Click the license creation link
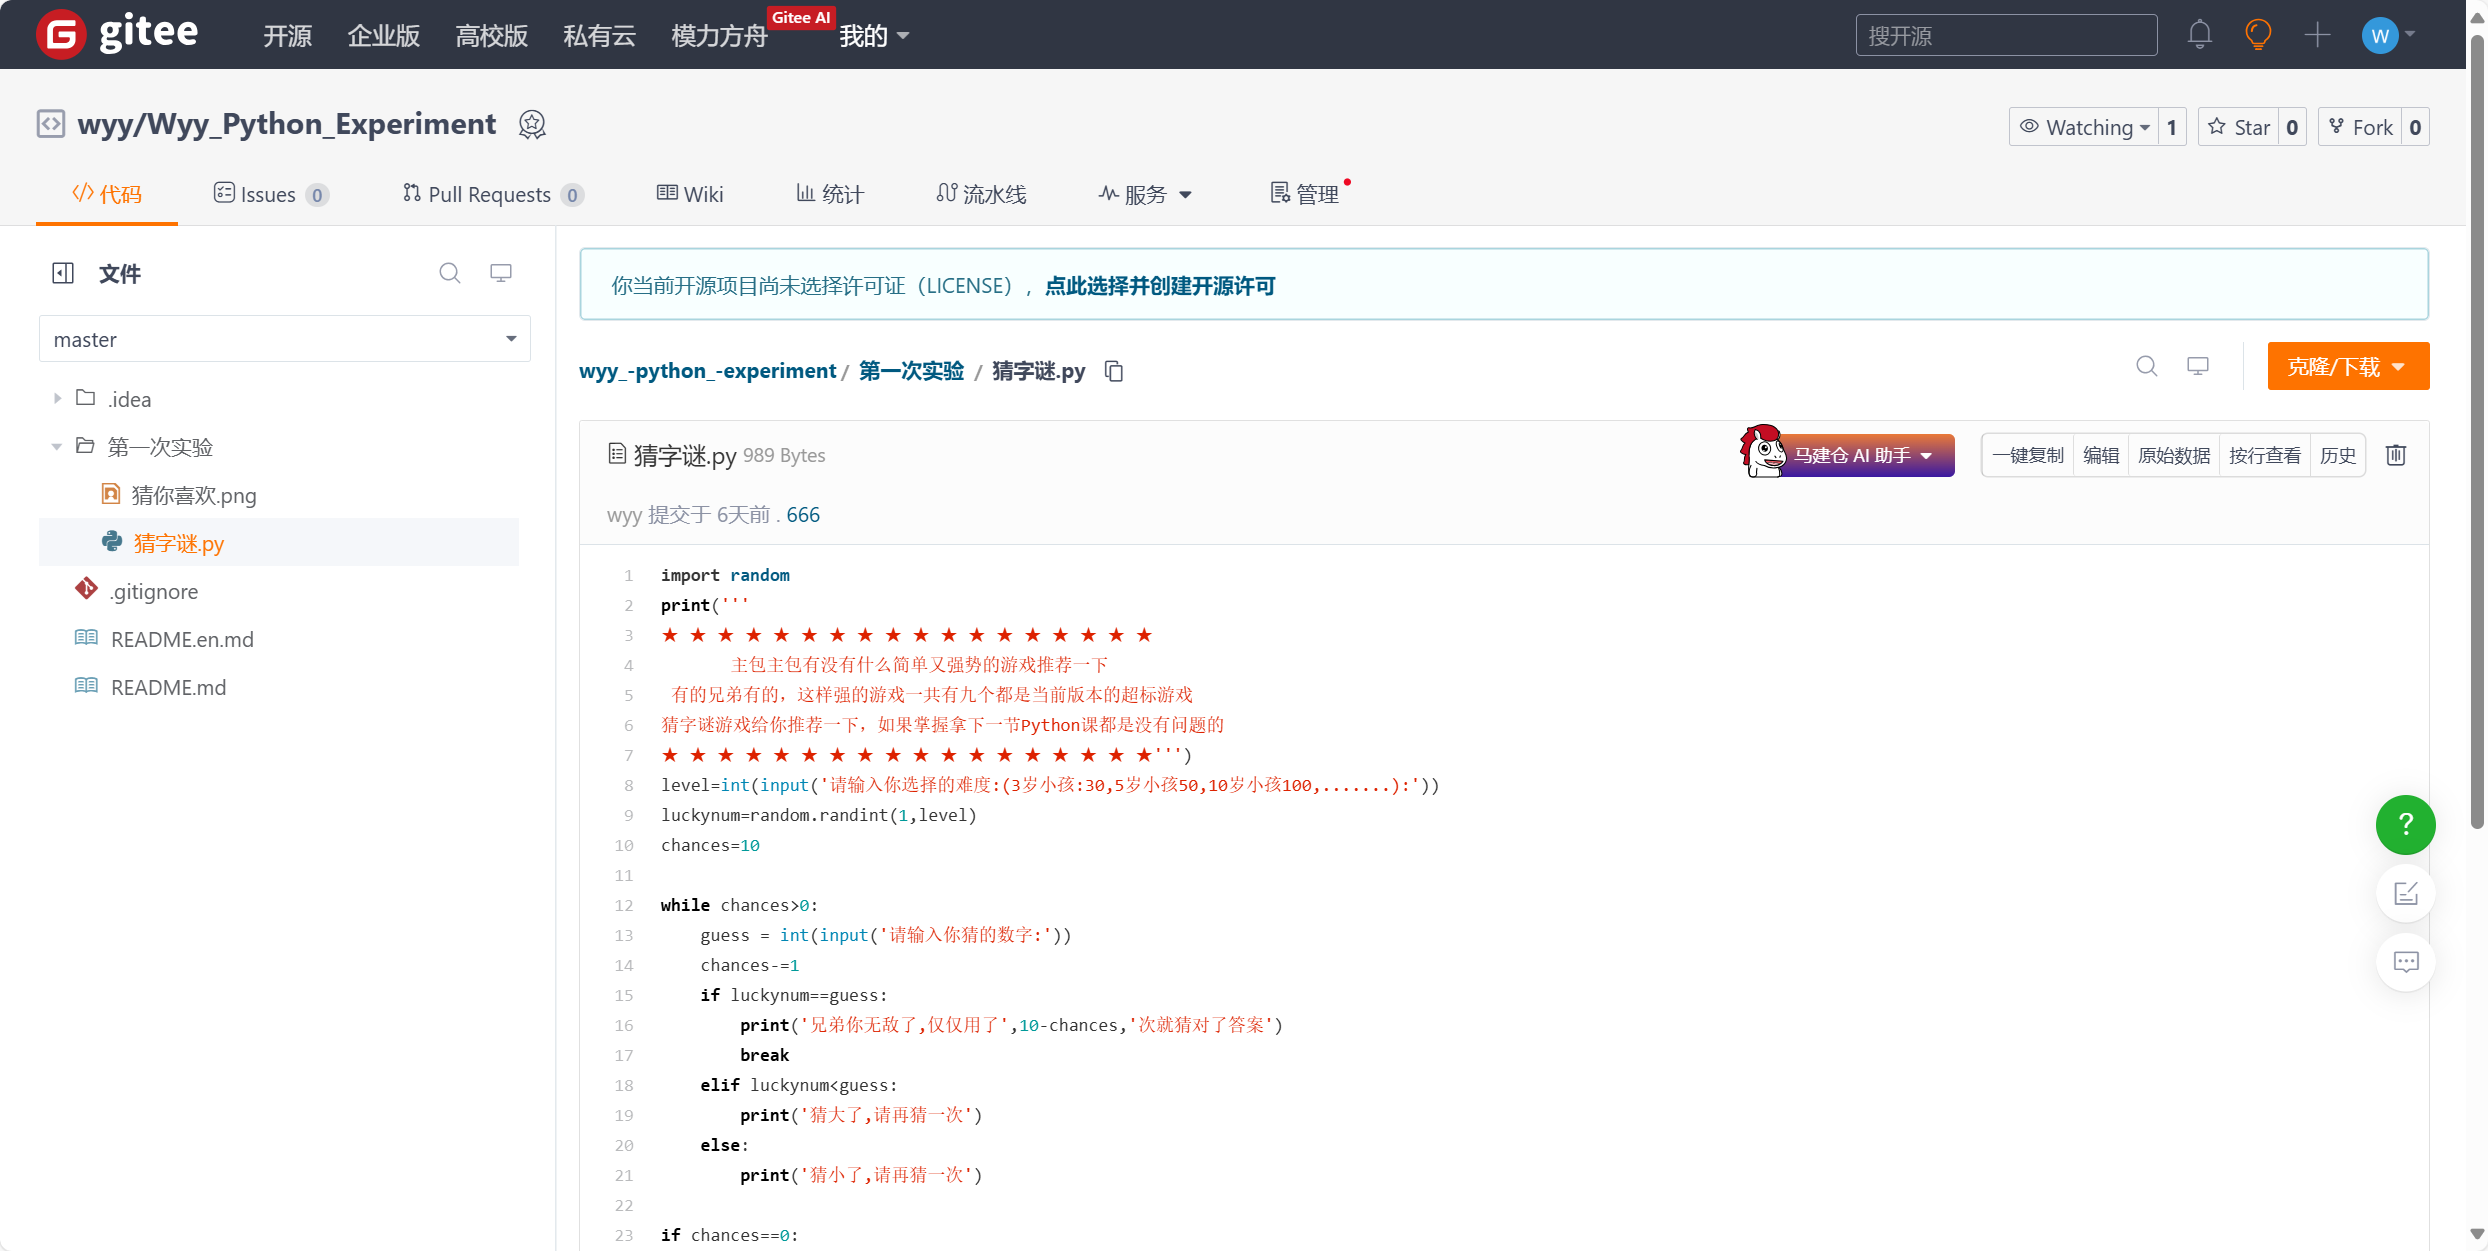2488x1251 pixels. click(1160, 286)
